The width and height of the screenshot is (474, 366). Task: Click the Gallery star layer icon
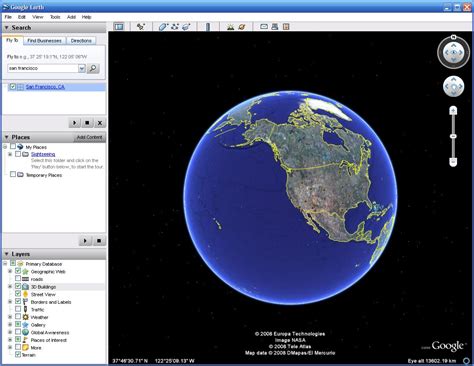click(x=26, y=325)
